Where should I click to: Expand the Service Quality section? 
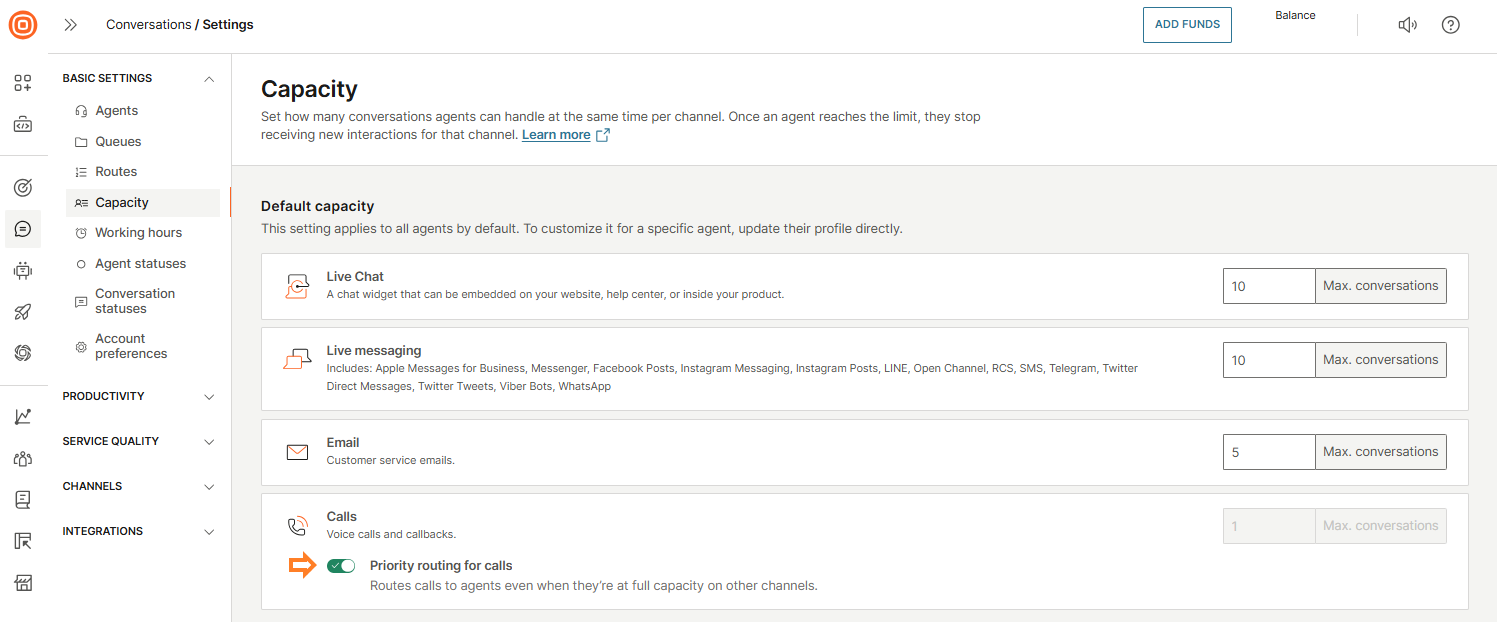[209, 442]
